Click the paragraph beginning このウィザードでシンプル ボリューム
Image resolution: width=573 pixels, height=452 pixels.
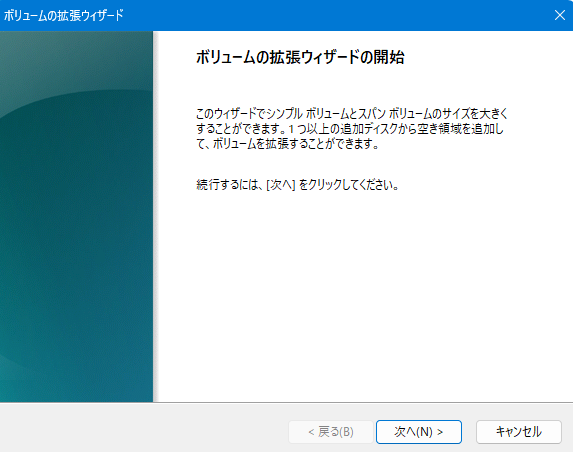pyautogui.click(x=352, y=129)
